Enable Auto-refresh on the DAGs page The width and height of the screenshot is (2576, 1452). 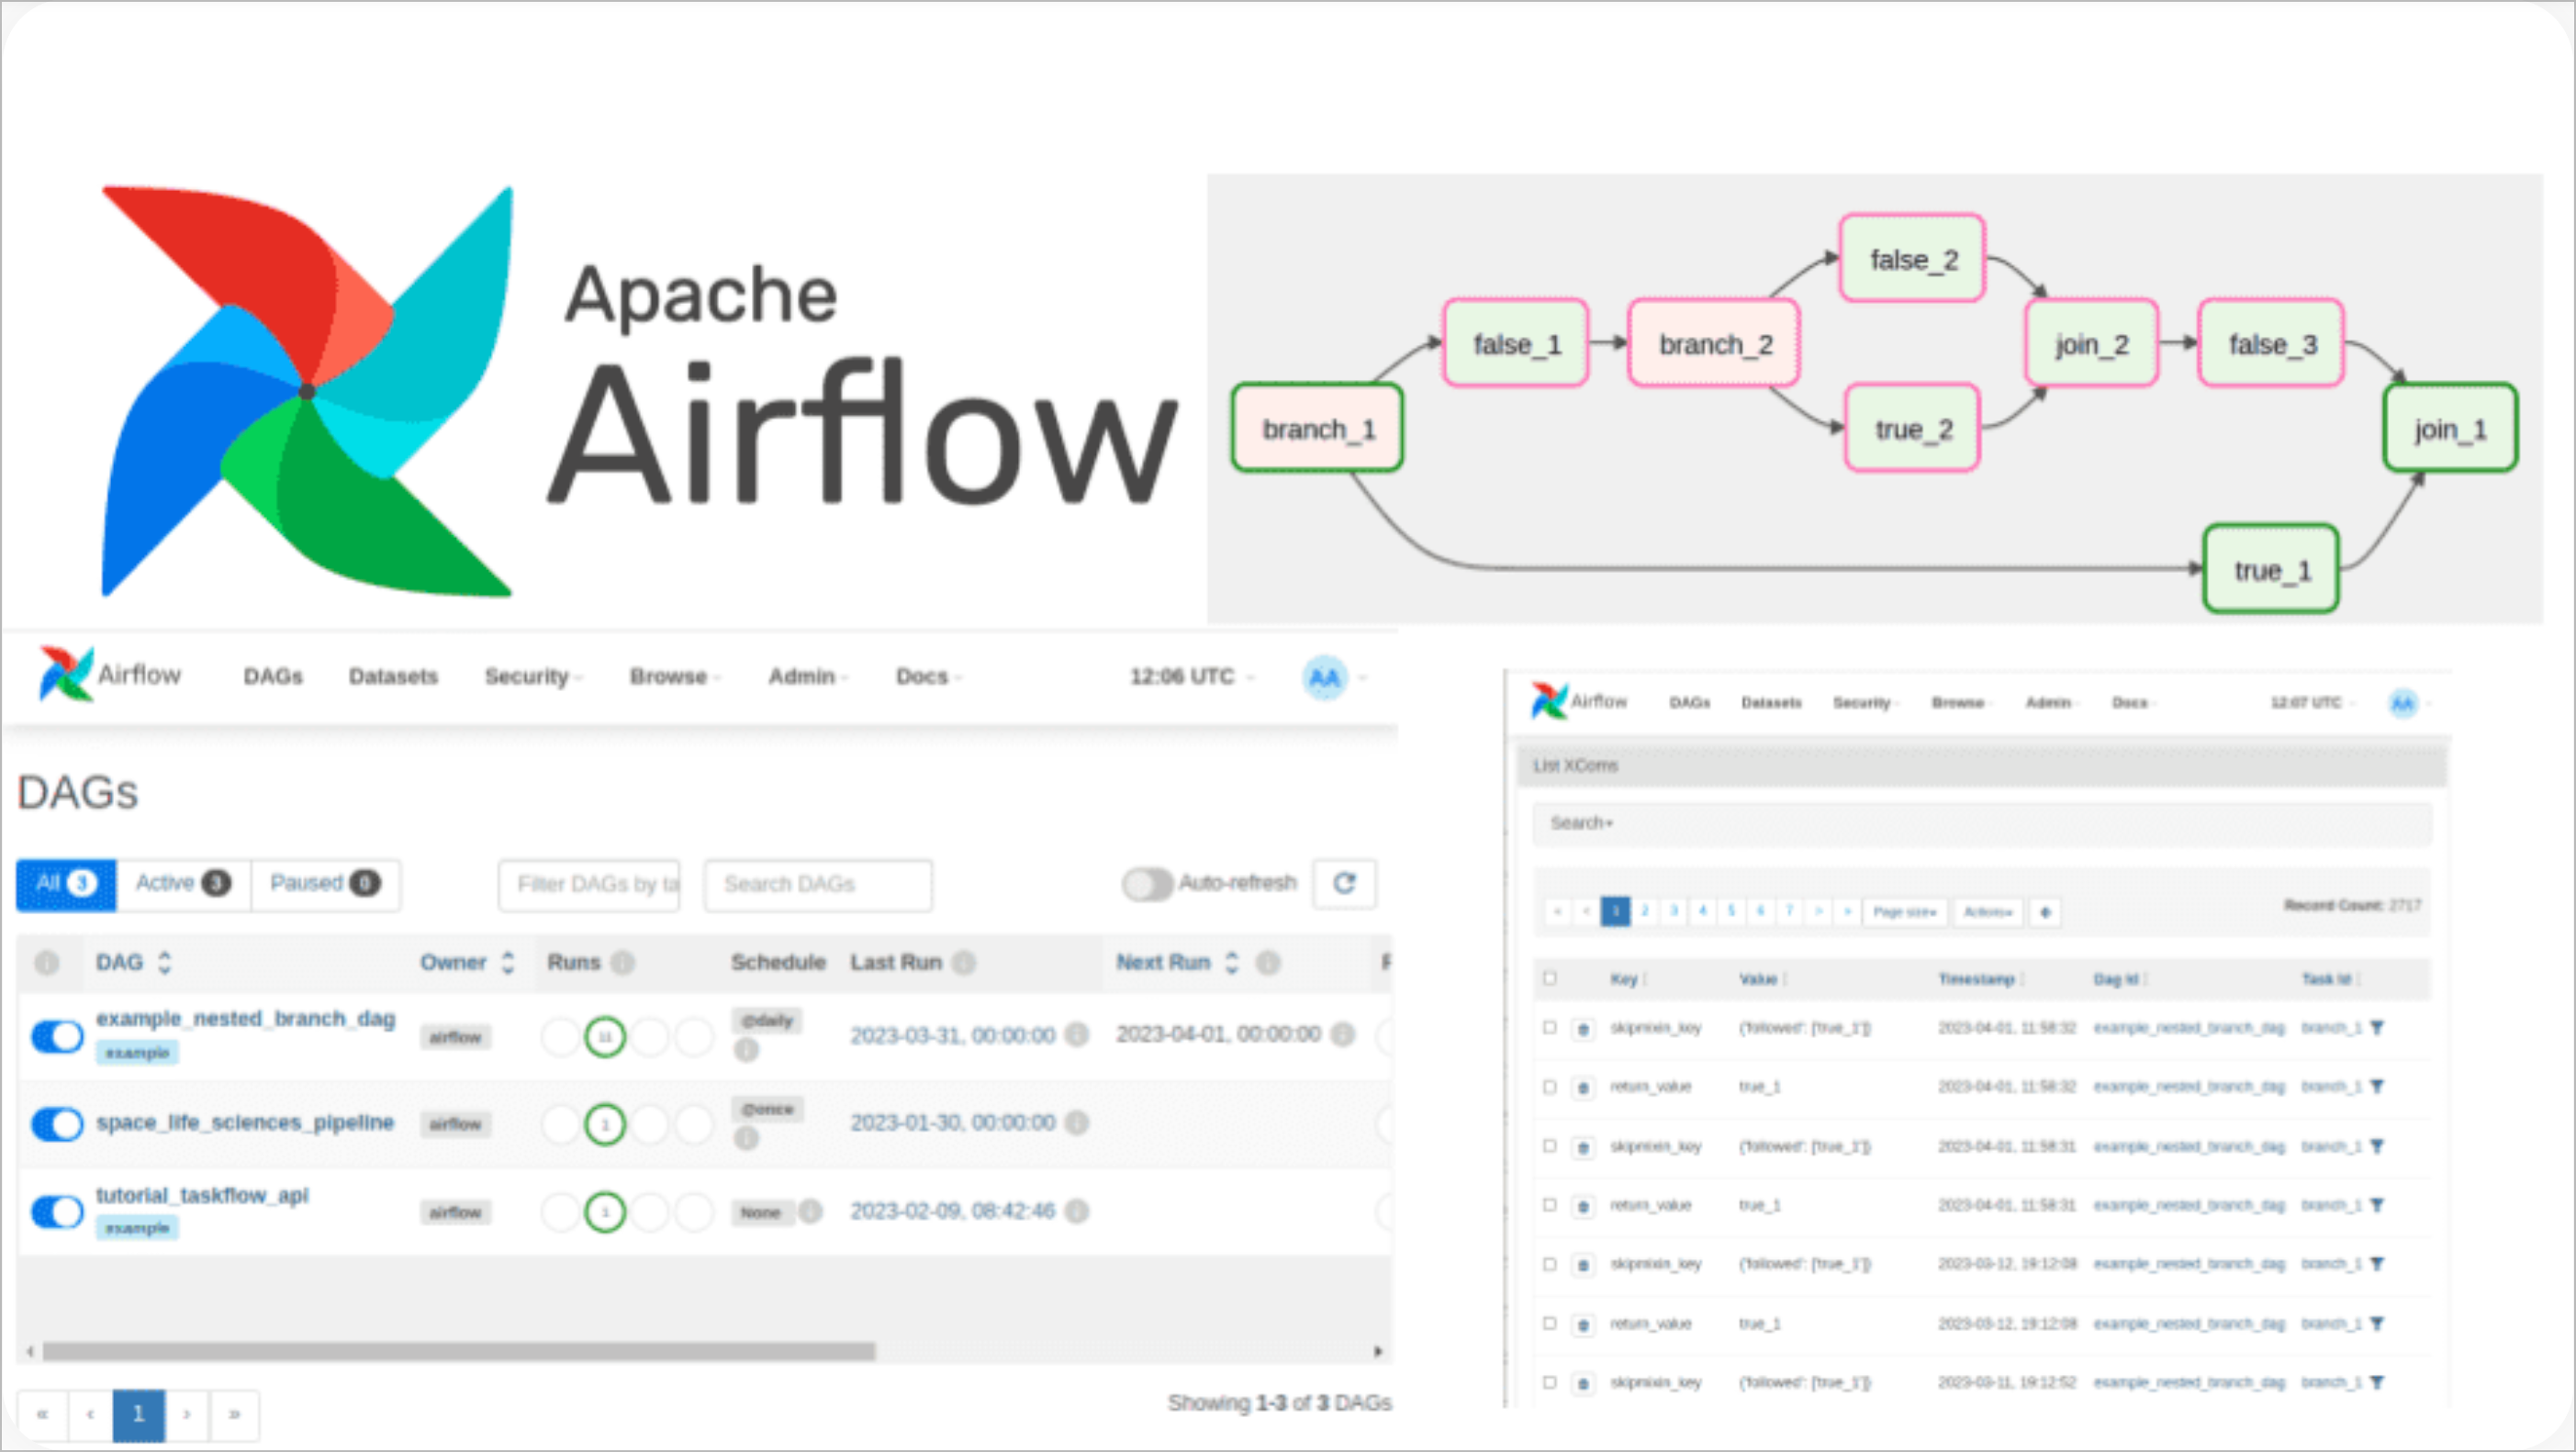point(1146,883)
